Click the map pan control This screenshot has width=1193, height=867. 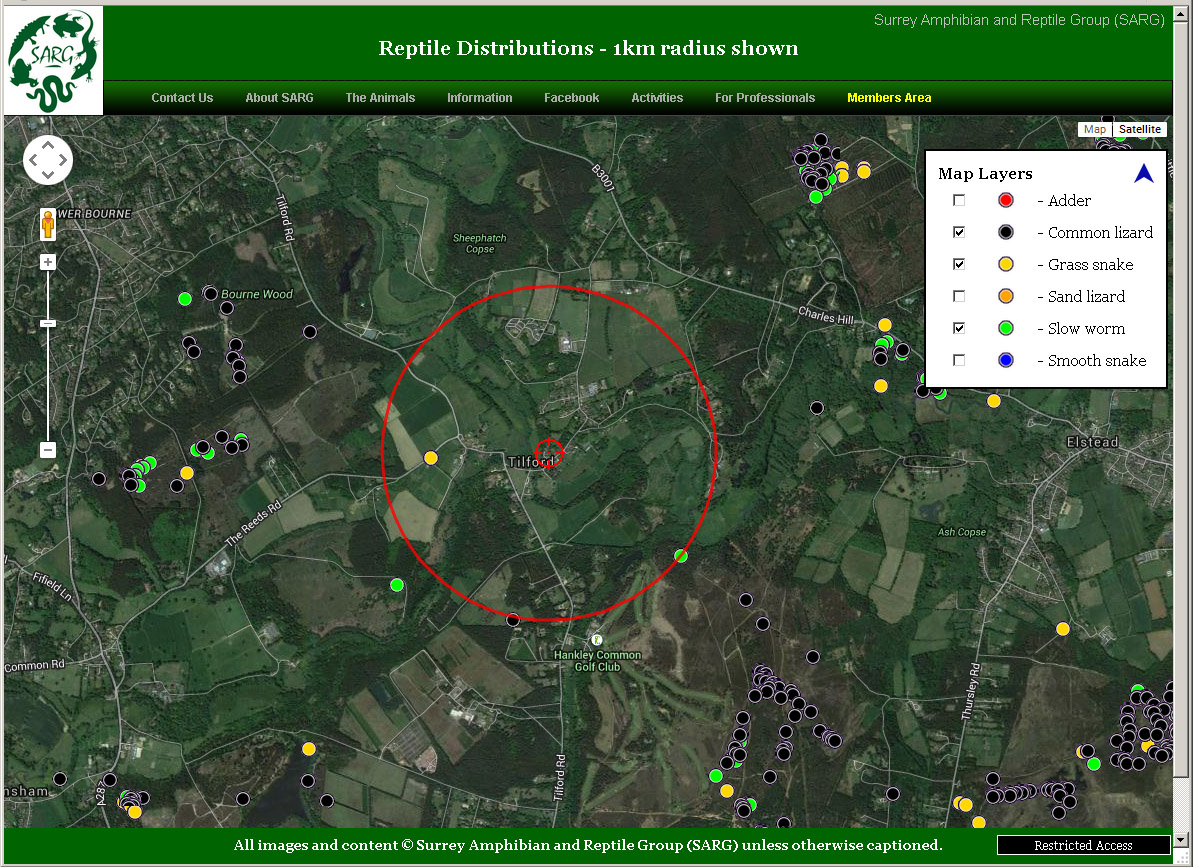(x=48, y=160)
